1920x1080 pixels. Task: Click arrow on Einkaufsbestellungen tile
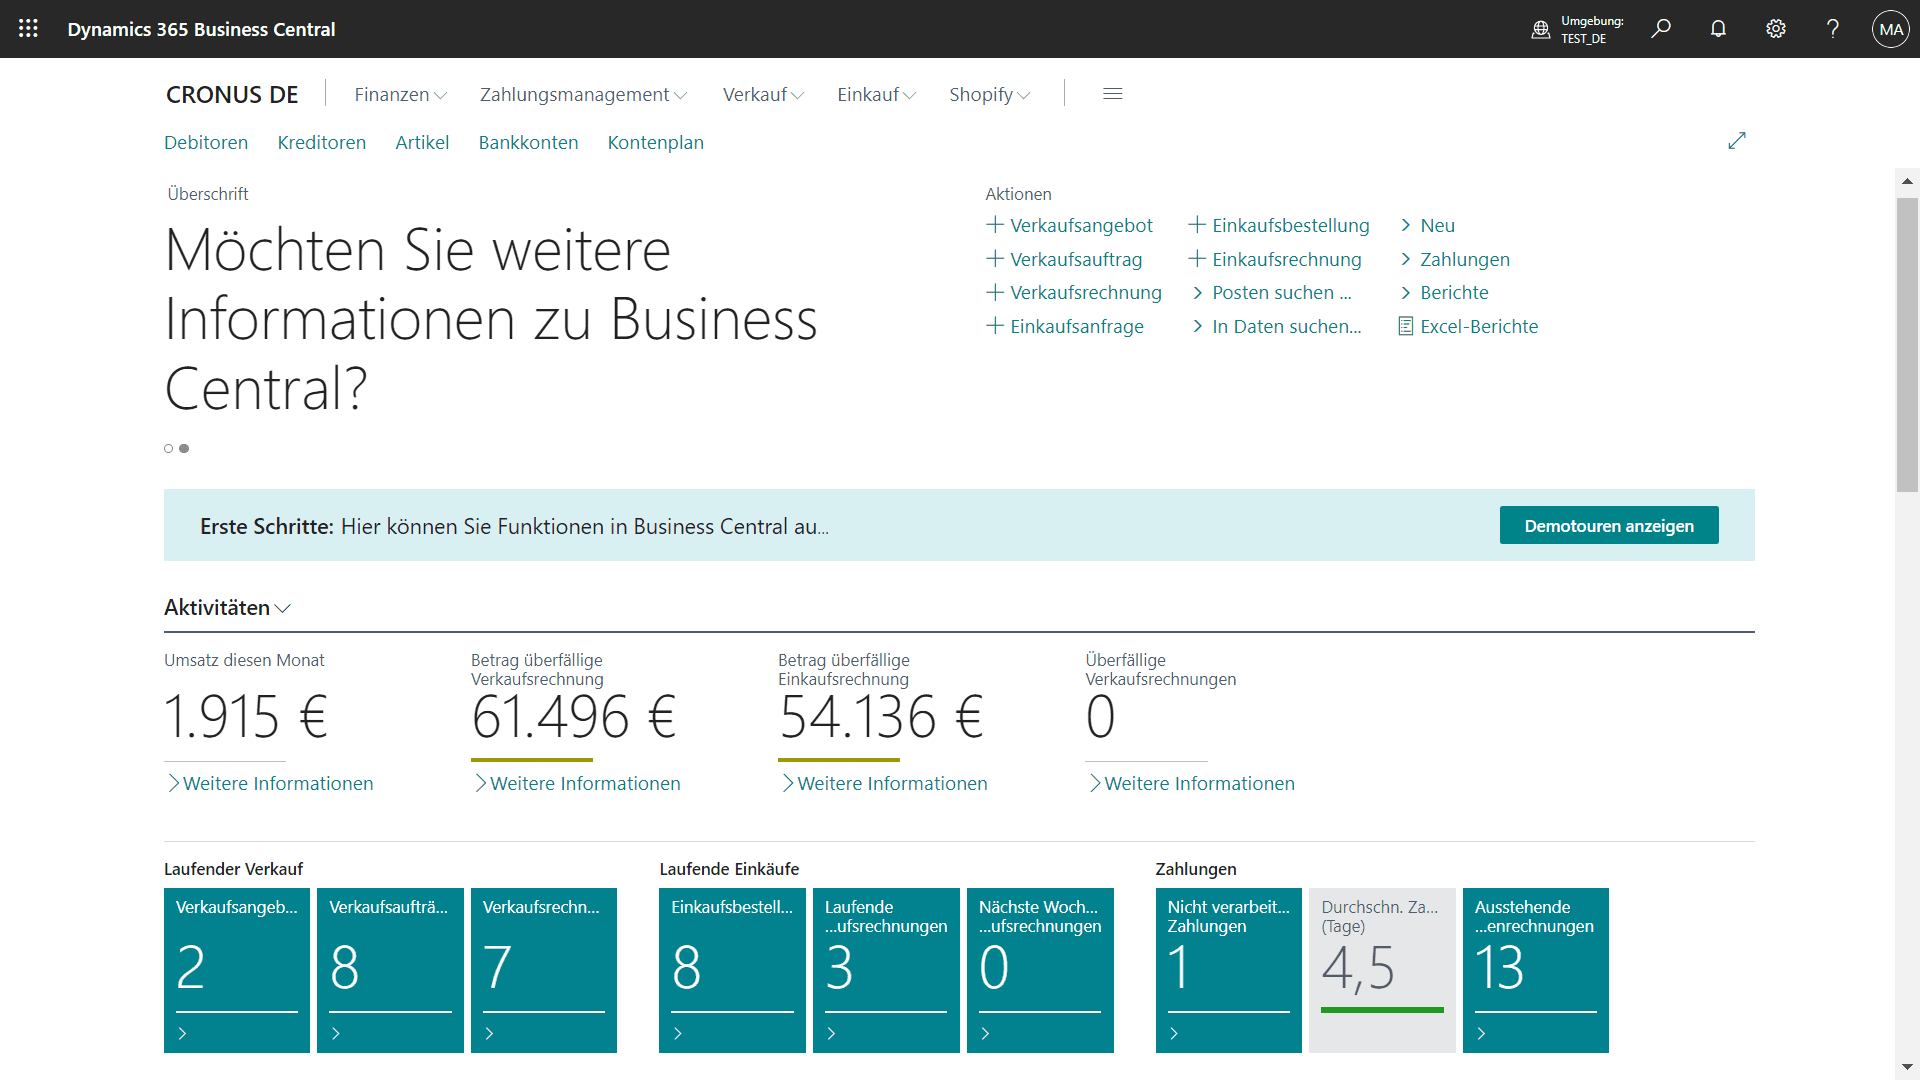click(x=678, y=1033)
